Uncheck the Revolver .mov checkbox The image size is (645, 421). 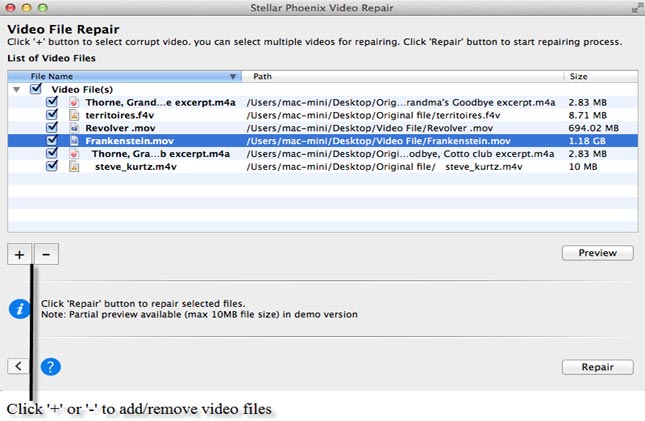coord(52,127)
